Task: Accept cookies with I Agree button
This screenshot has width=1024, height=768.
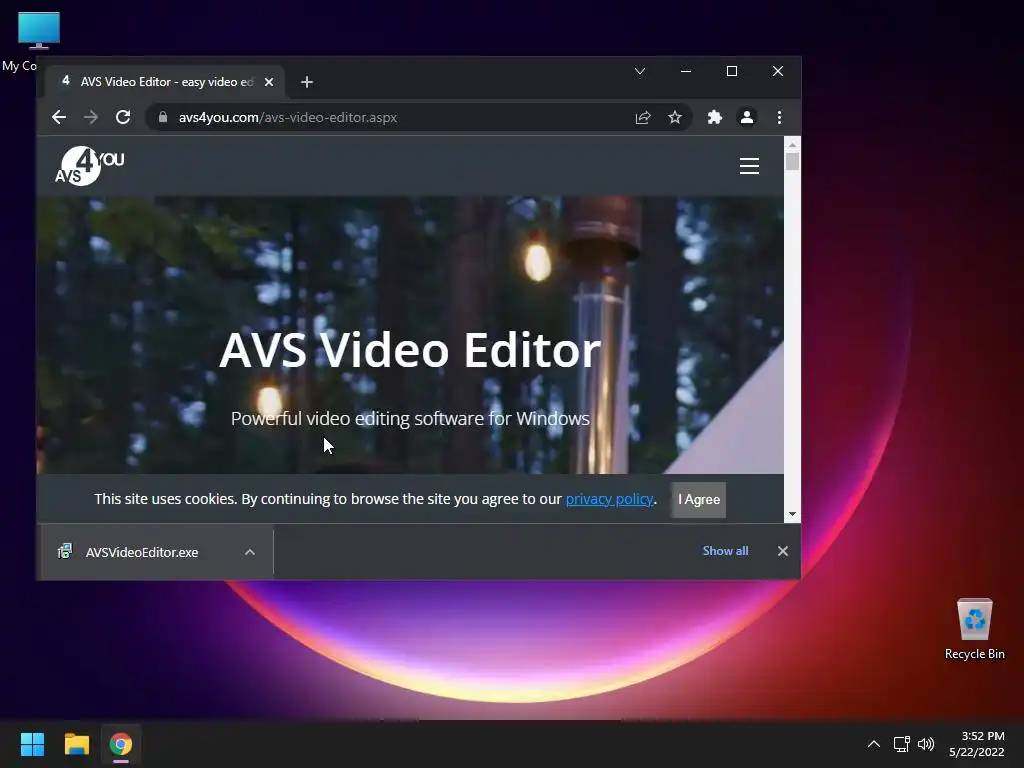Action: [x=698, y=500]
